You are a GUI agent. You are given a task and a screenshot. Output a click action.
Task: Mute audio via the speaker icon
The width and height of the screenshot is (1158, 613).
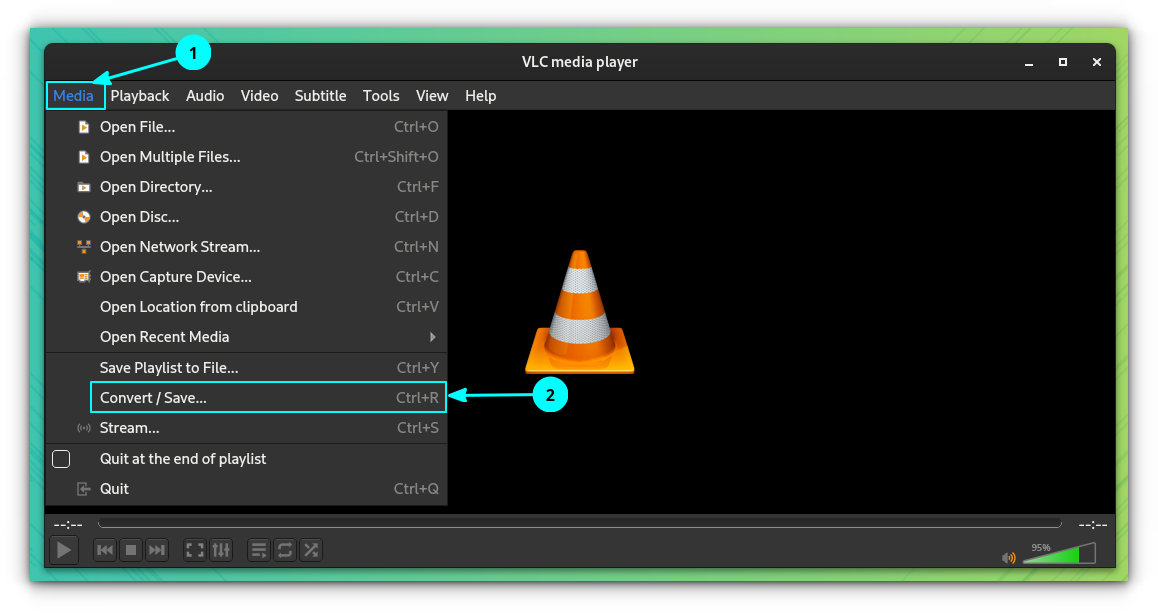pos(1009,557)
